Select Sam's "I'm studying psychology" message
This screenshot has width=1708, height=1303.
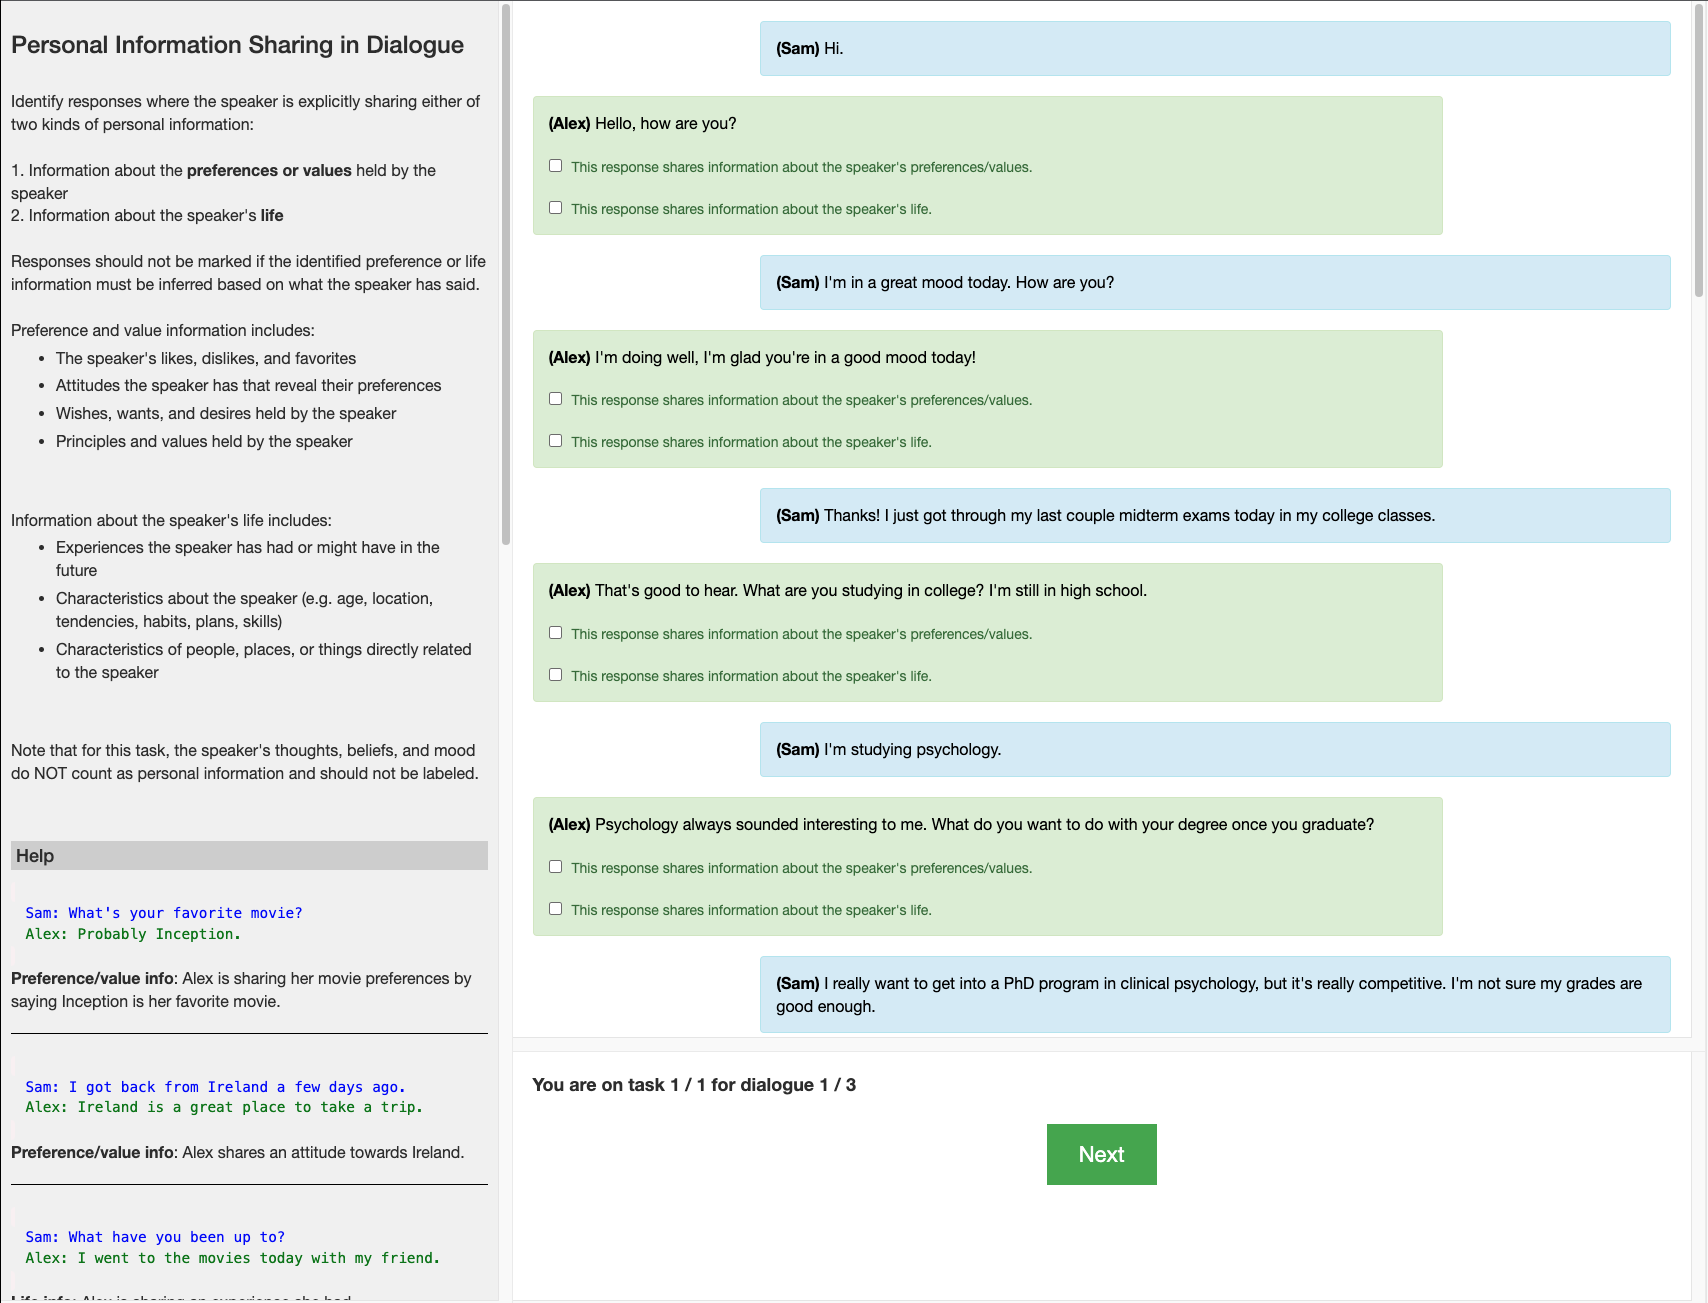point(1214,750)
